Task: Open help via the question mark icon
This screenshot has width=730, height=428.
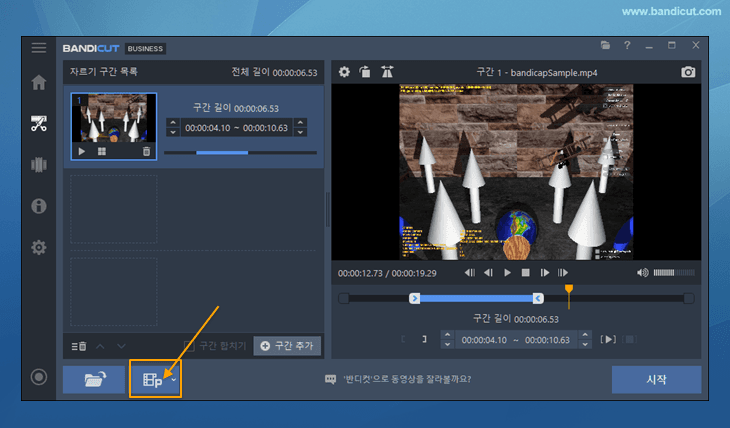Action: click(x=627, y=45)
